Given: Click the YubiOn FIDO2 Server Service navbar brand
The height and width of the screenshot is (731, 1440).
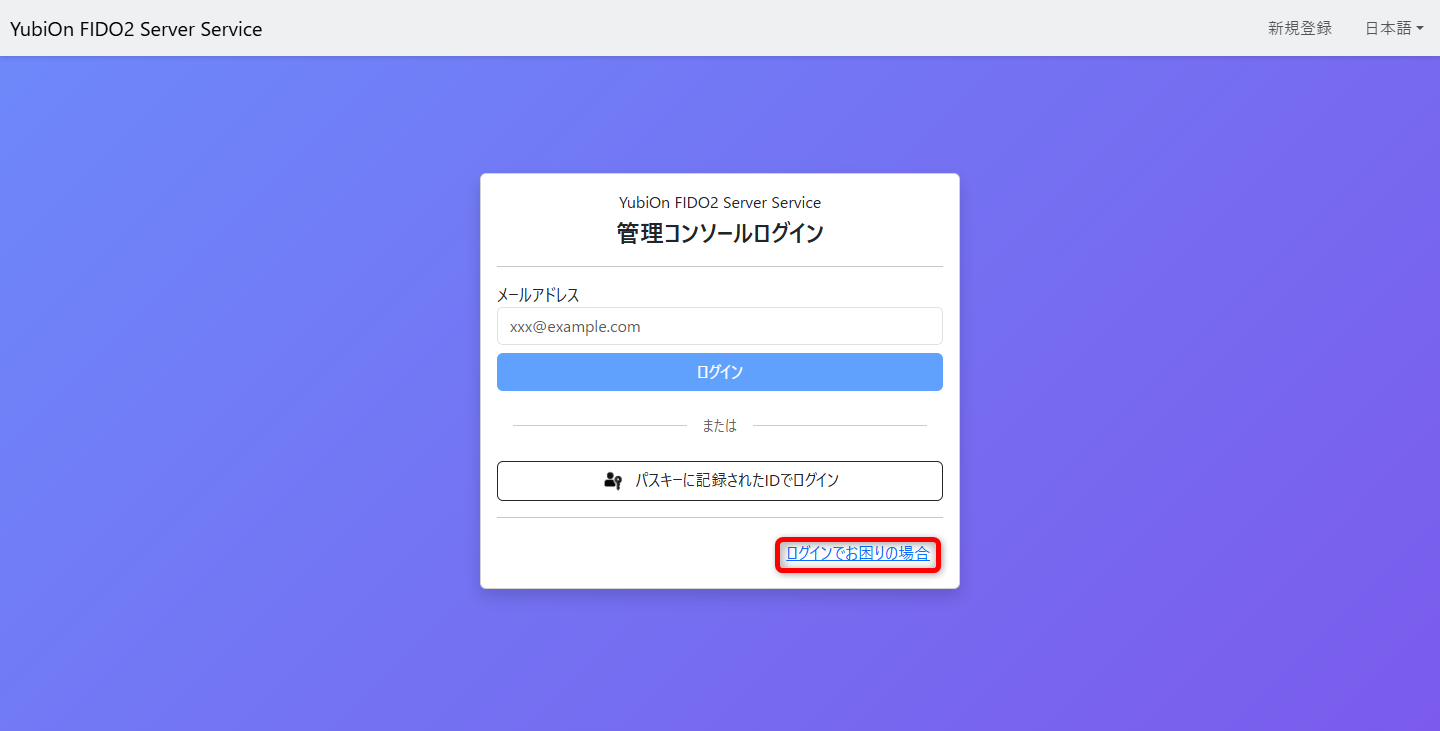Looking at the screenshot, I should tap(136, 29).
